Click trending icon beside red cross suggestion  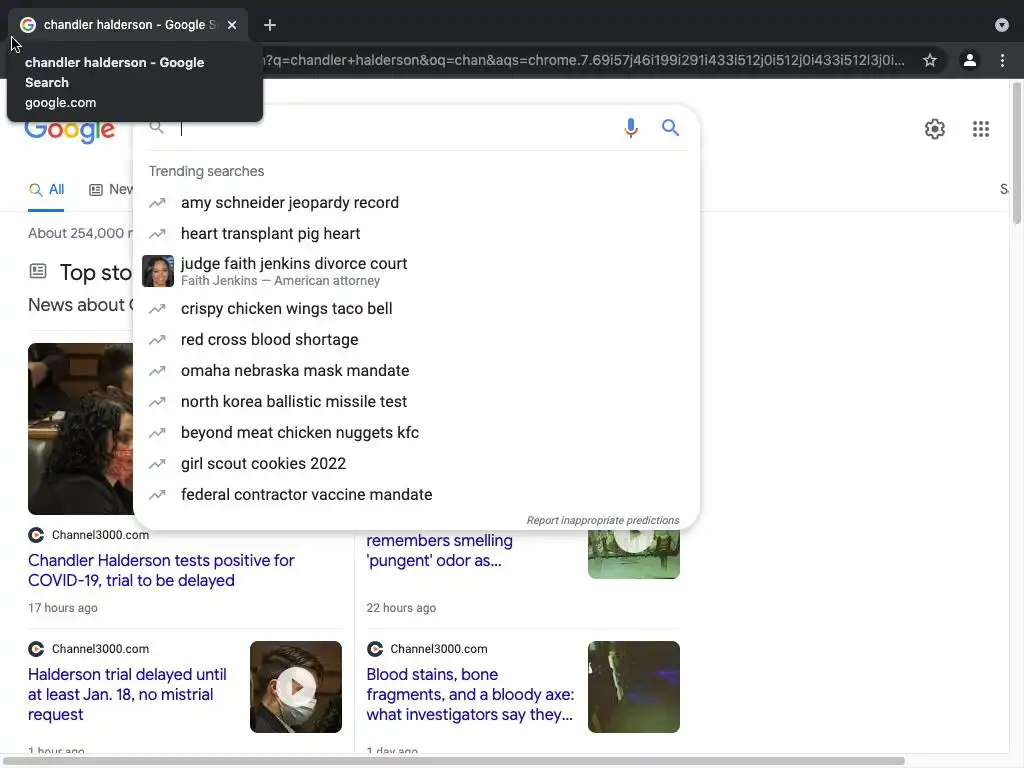tap(157, 340)
